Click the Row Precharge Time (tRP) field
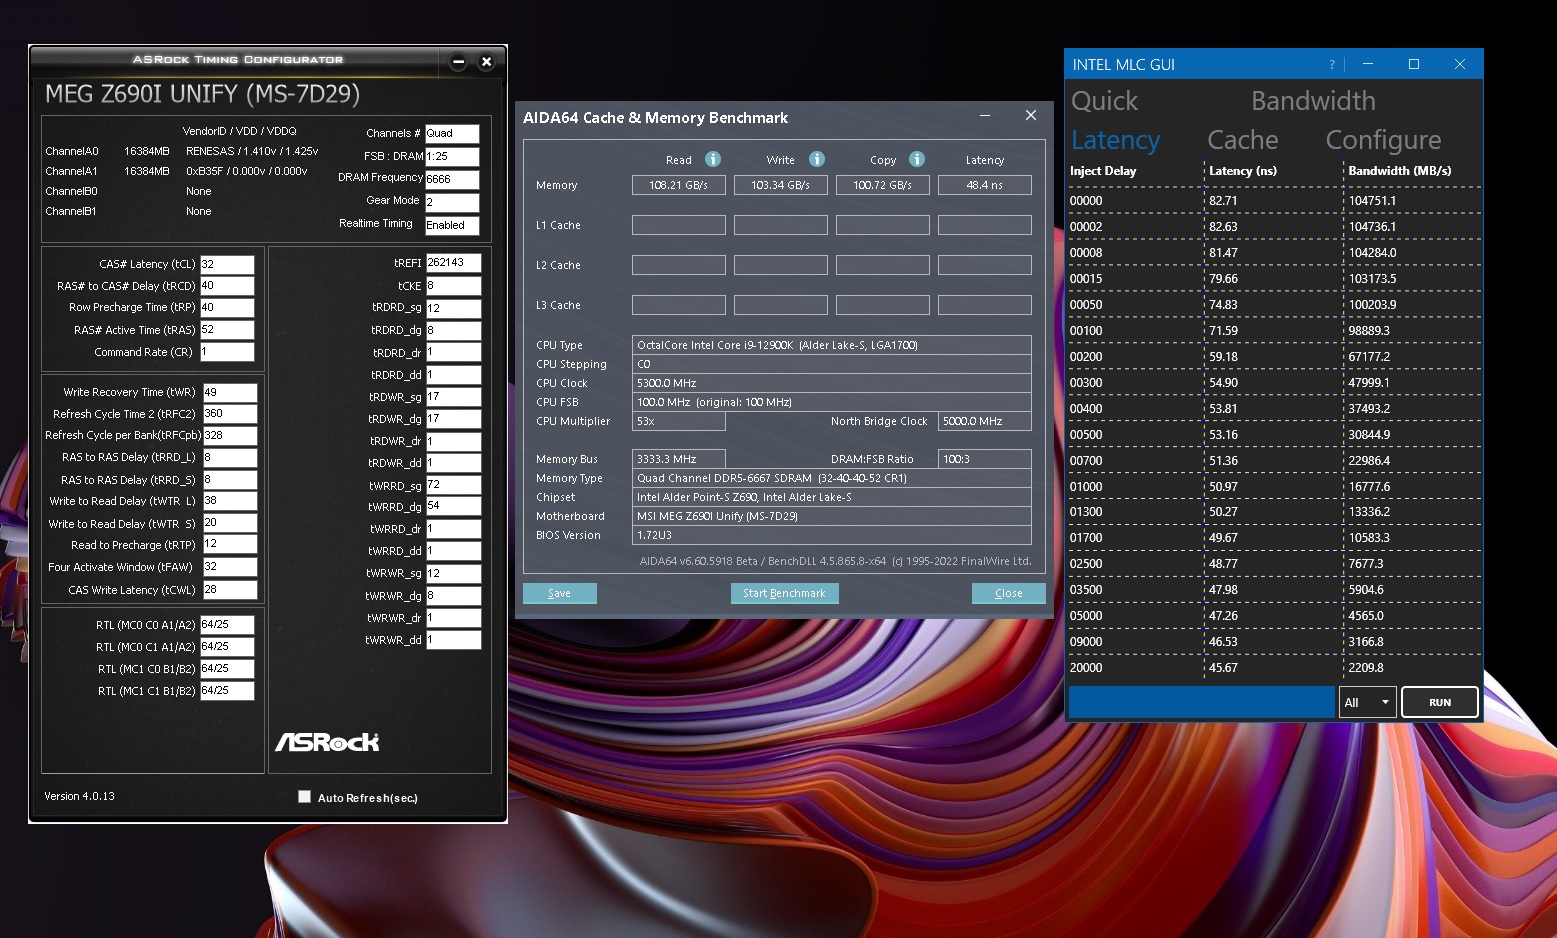The image size is (1557, 938). (x=227, y=308)
